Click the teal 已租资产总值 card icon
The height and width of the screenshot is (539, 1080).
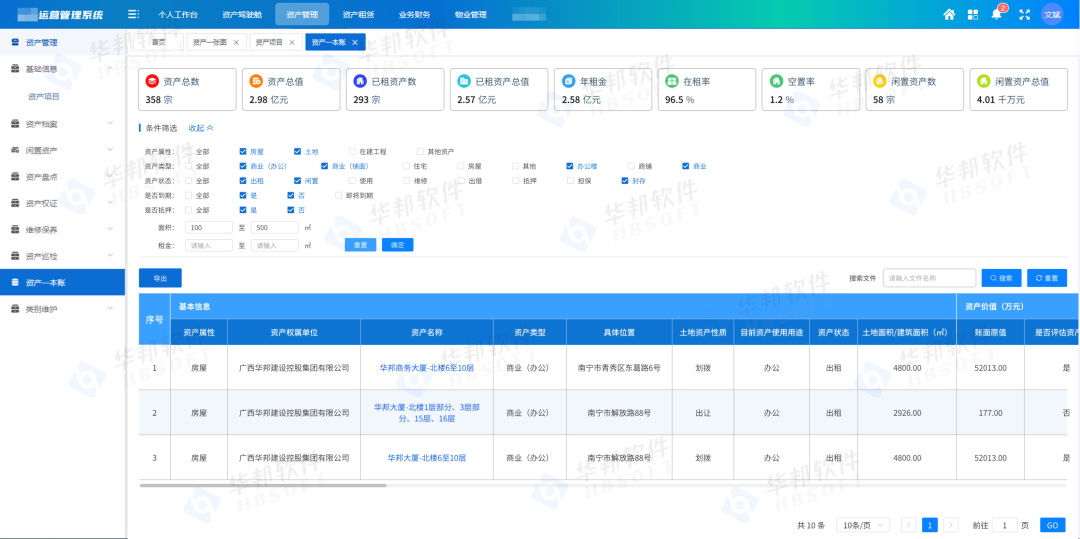[x=464, y=81]
